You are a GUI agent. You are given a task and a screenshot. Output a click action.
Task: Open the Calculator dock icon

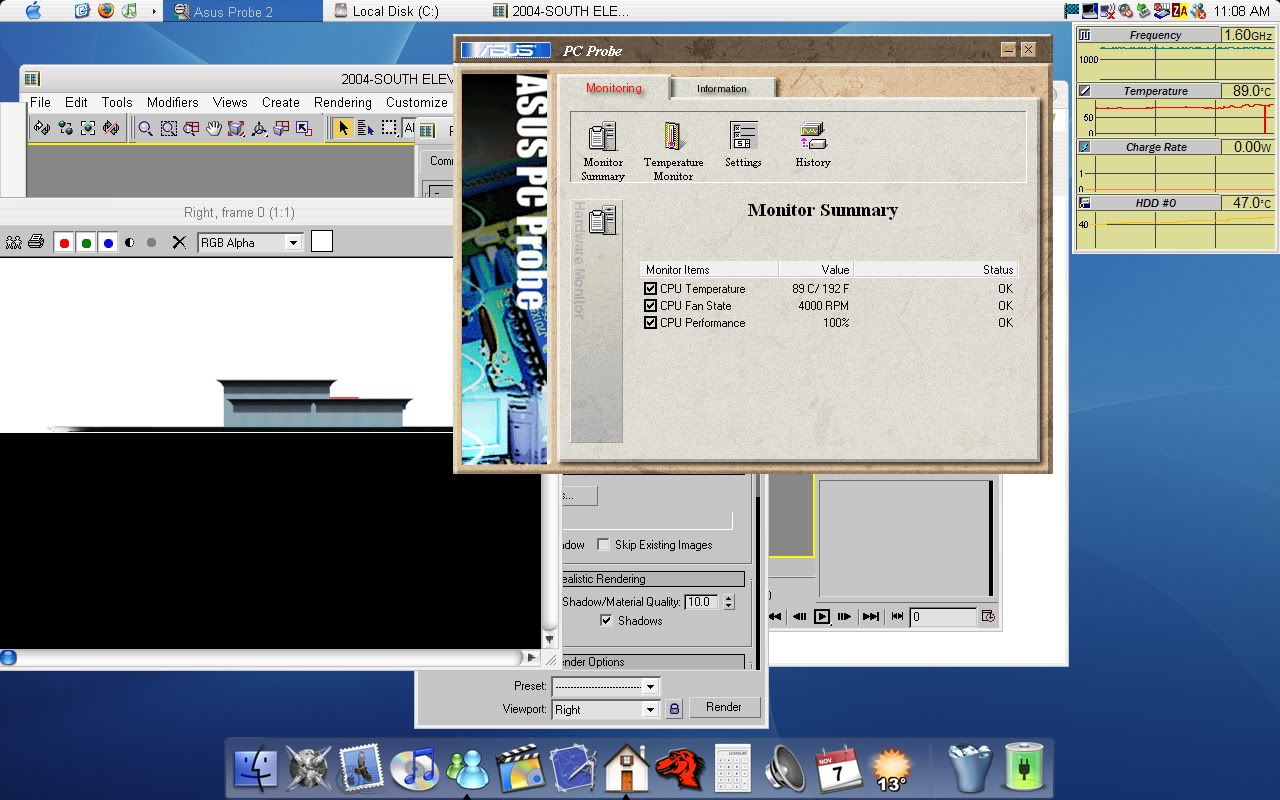pyautogui.click(x=733, y=768)
